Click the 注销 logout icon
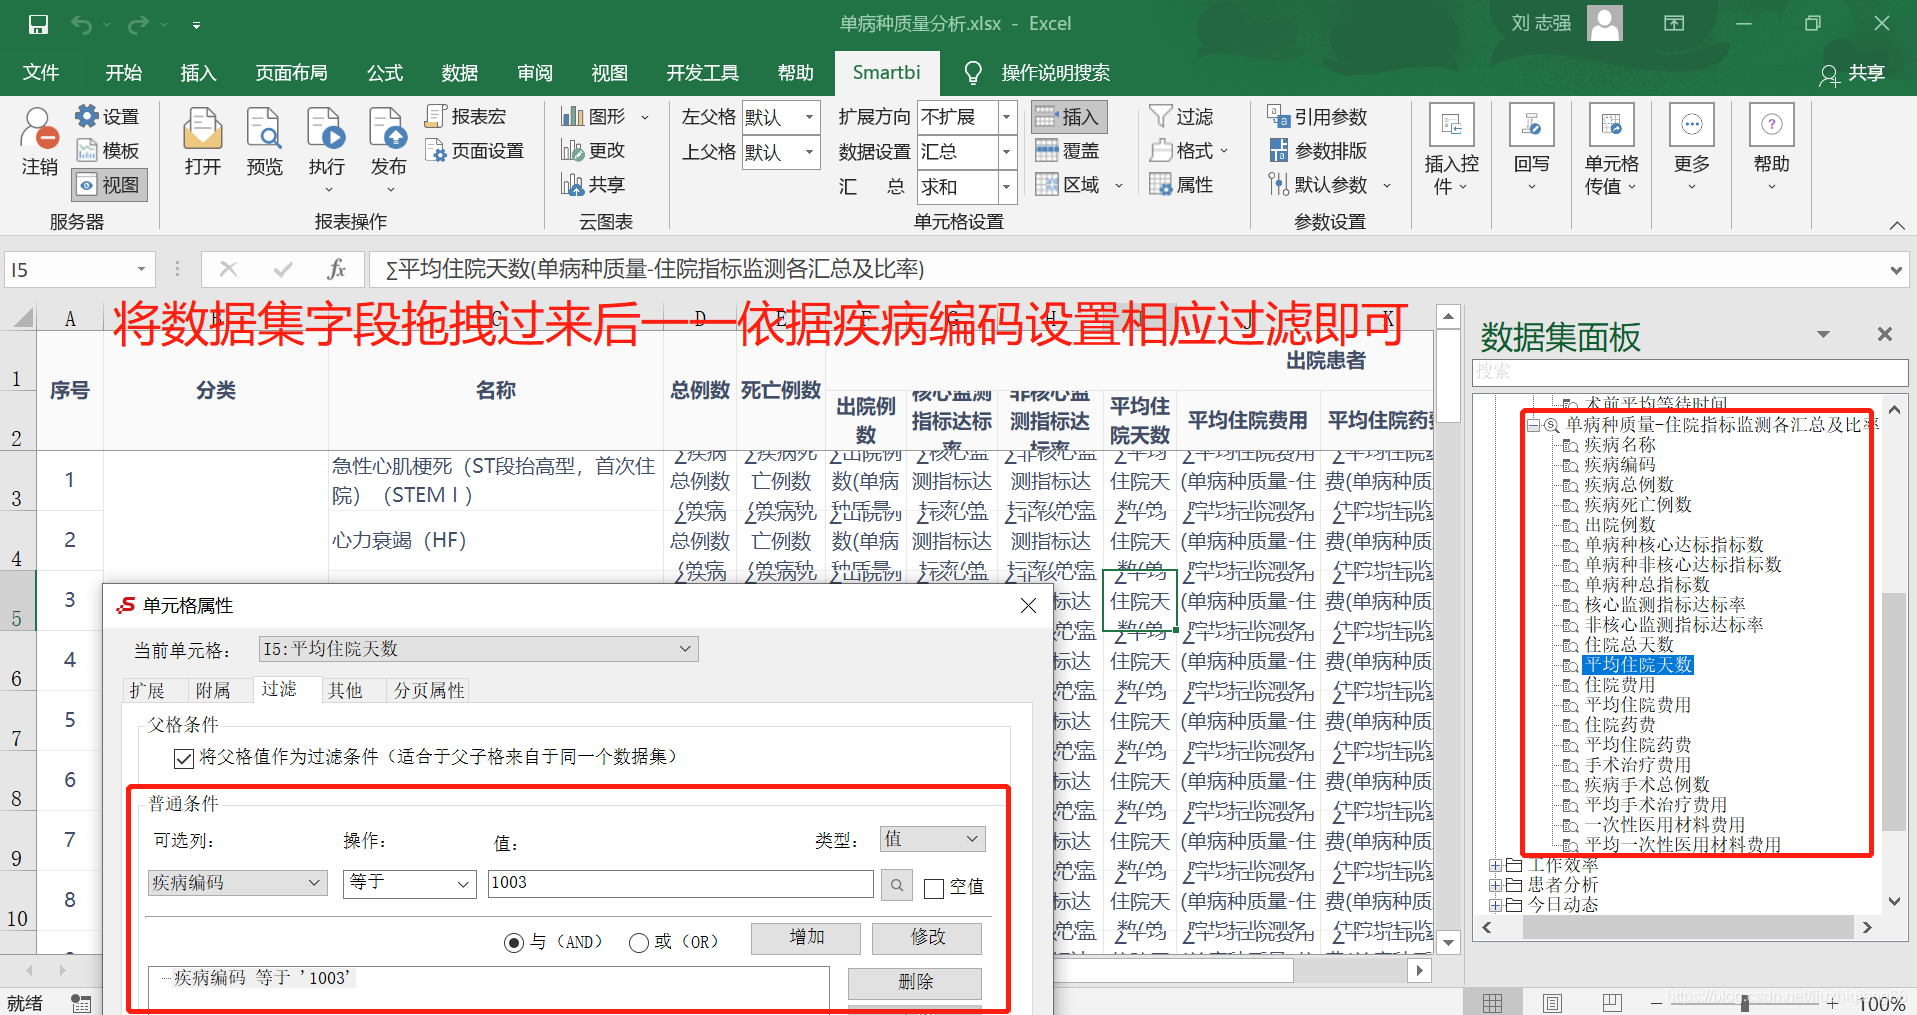The width and height of the screenshot is (1917, 1015). [x=39, y=141]
